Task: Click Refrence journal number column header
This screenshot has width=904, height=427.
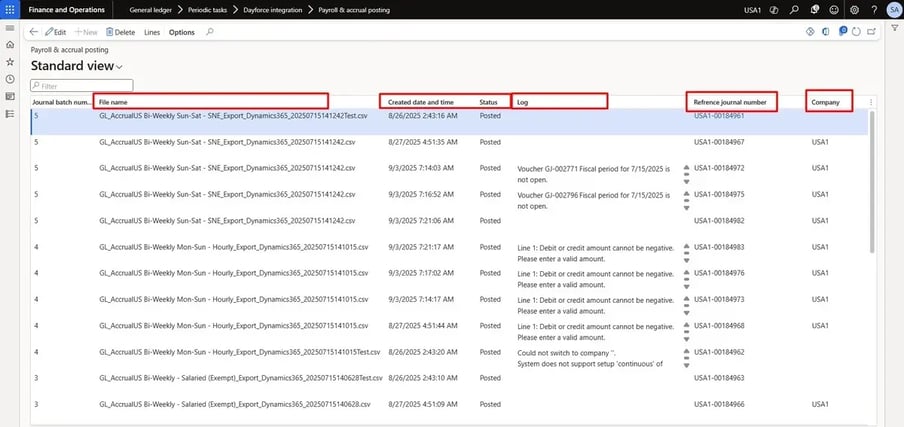Action: 732,101
